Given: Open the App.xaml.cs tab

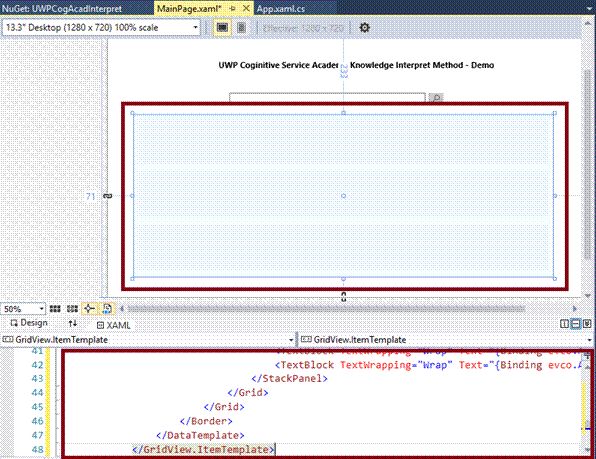Looking at the screenshot, I should point(281,9).
